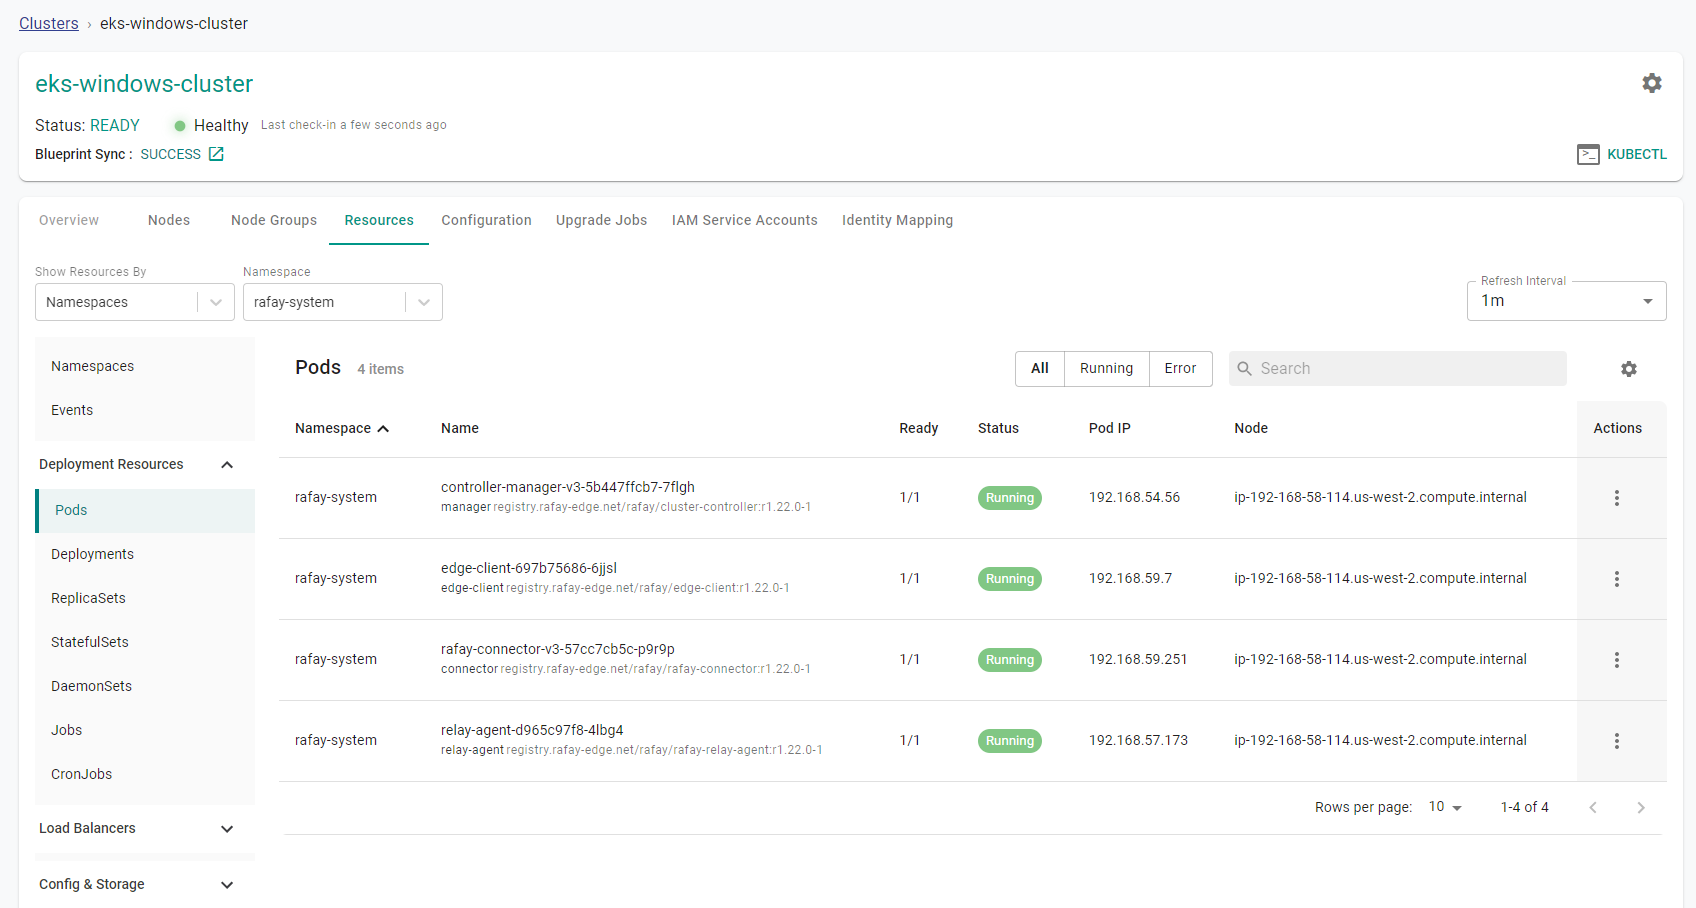Viewport: 1696px width, 908px height.
Task: Filter pods by Error
Action: pos(1181,369)
